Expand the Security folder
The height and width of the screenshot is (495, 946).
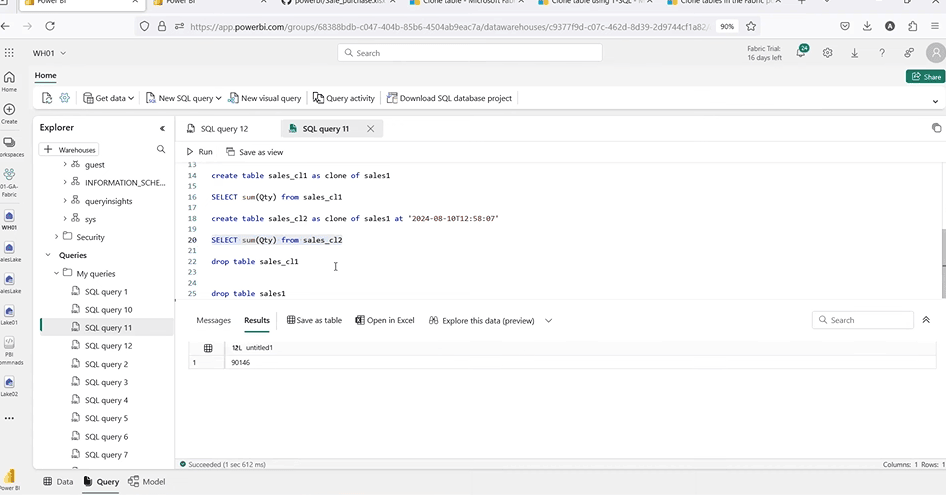point(56,237)
